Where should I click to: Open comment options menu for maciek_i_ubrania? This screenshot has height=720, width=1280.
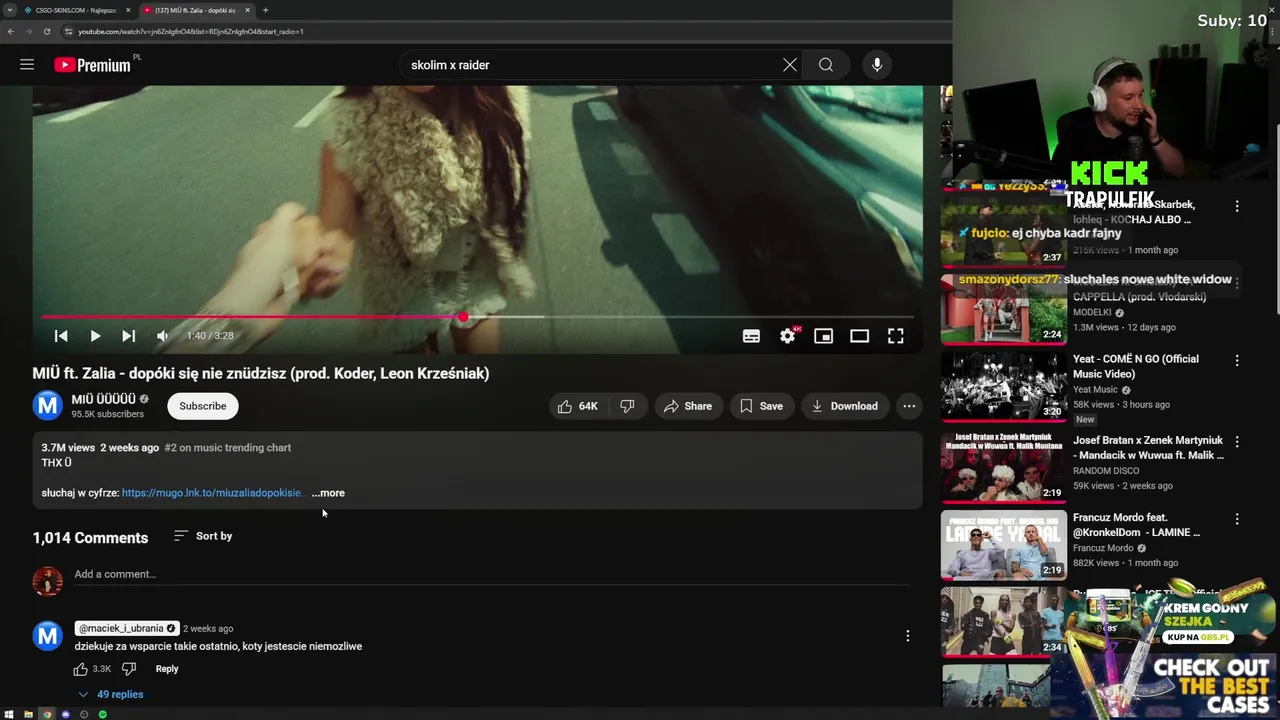tap(907, 636)
